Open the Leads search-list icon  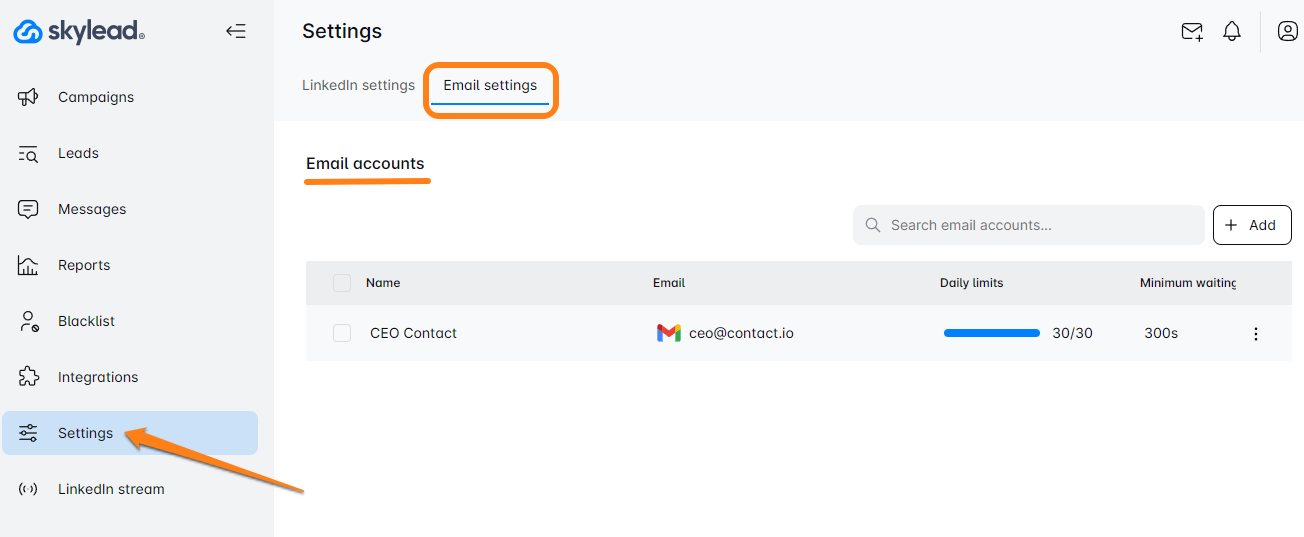(x=28, y=154)
